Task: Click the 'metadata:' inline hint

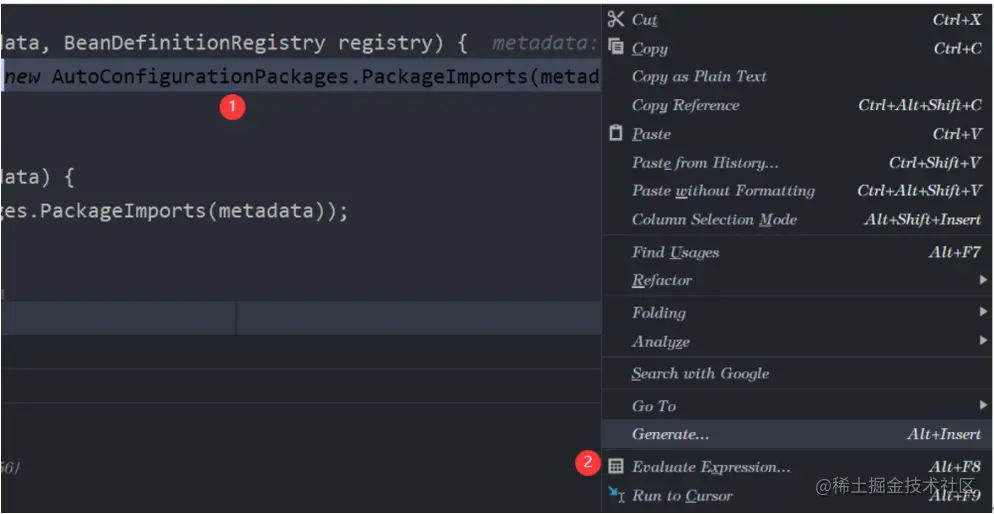Action: [x=545, y=43]
